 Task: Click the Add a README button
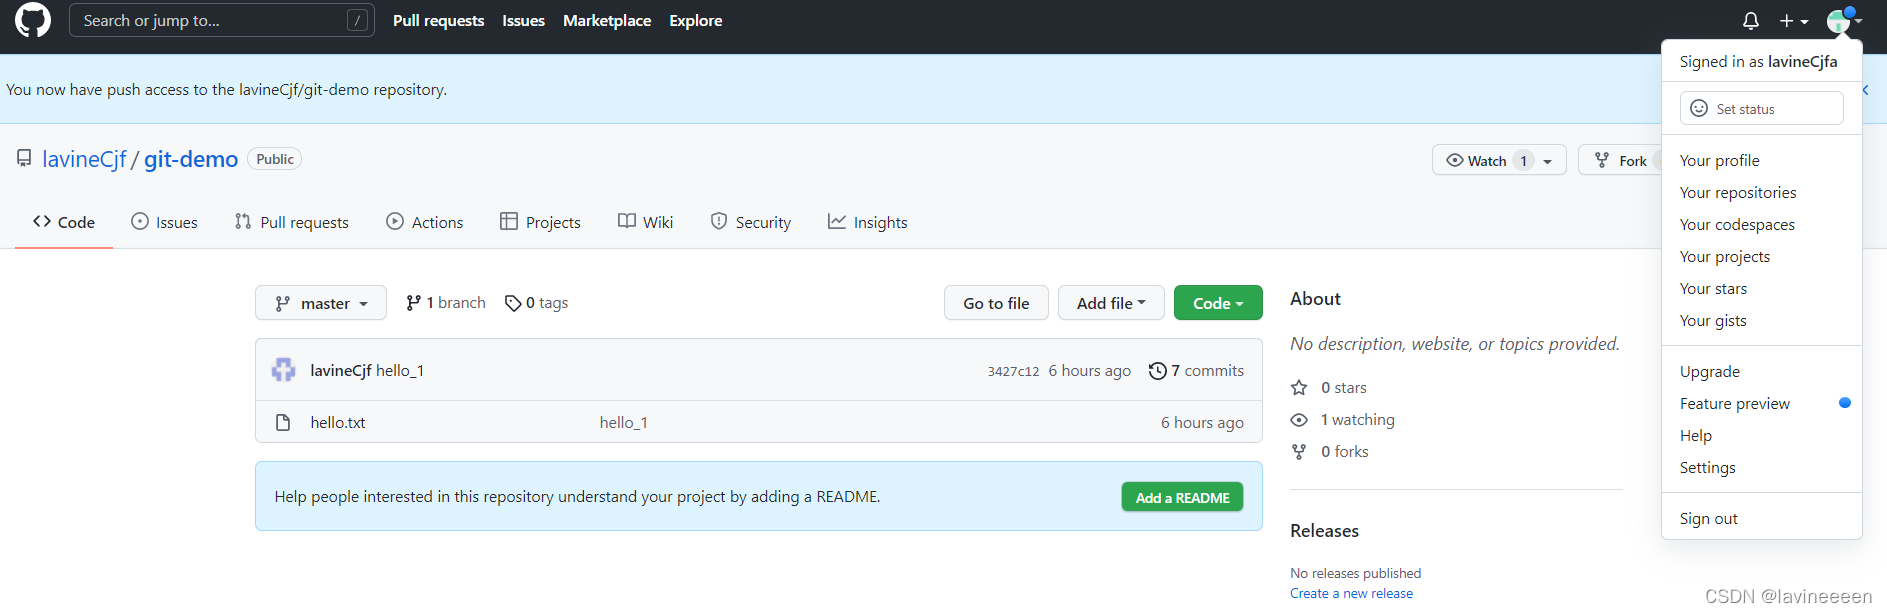(x=1182, y=497)
